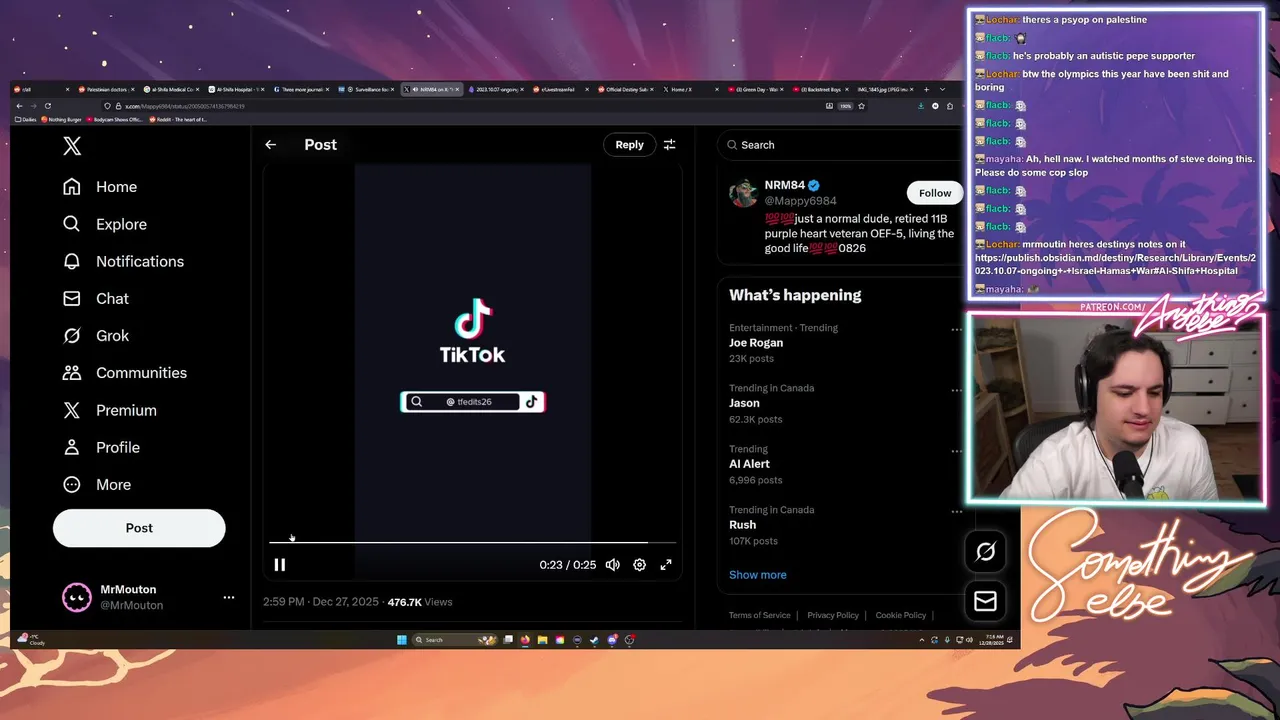The height and width of the screenshot is (720, 1280).
Task: Mute the video volume icon
Action: tap(612, 565)
